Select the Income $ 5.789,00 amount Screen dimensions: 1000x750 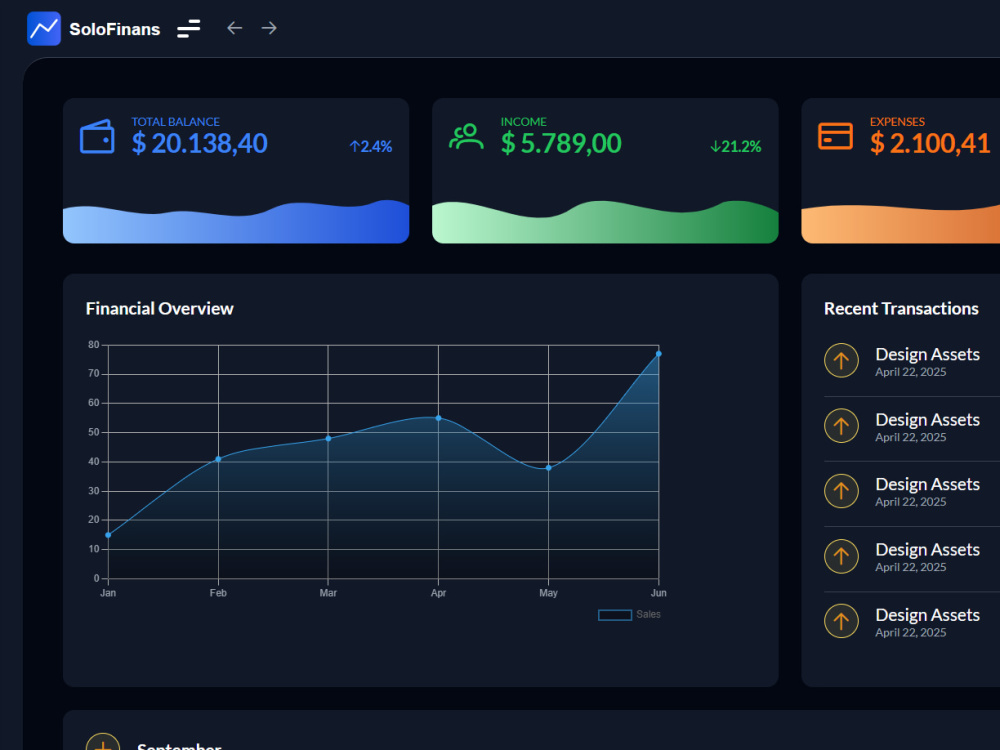pyautogui.click(x=561, y=143)
